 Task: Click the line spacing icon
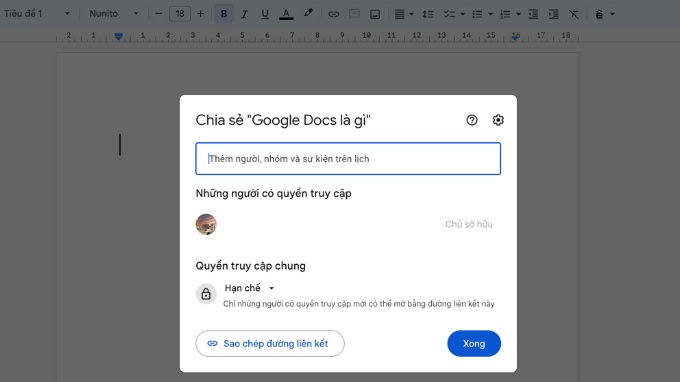point(428,14)
